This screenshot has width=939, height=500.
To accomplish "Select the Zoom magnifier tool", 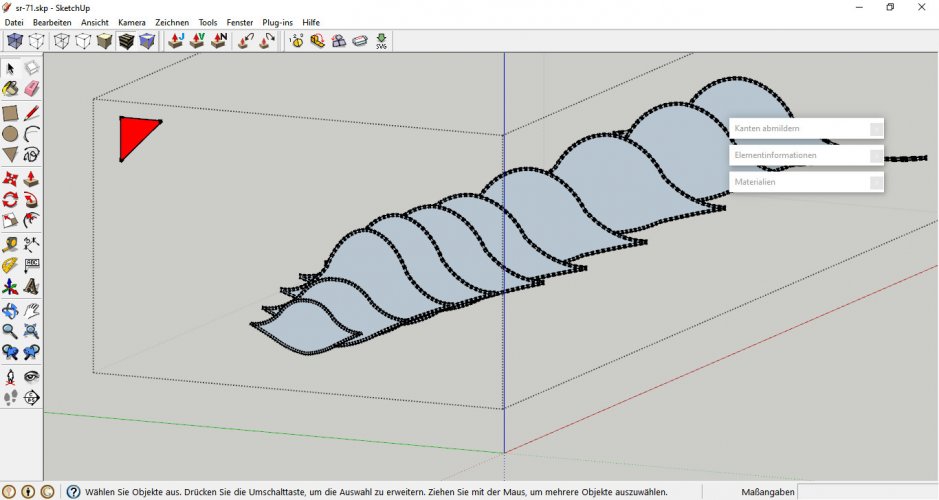I will (x=10, y=331).
